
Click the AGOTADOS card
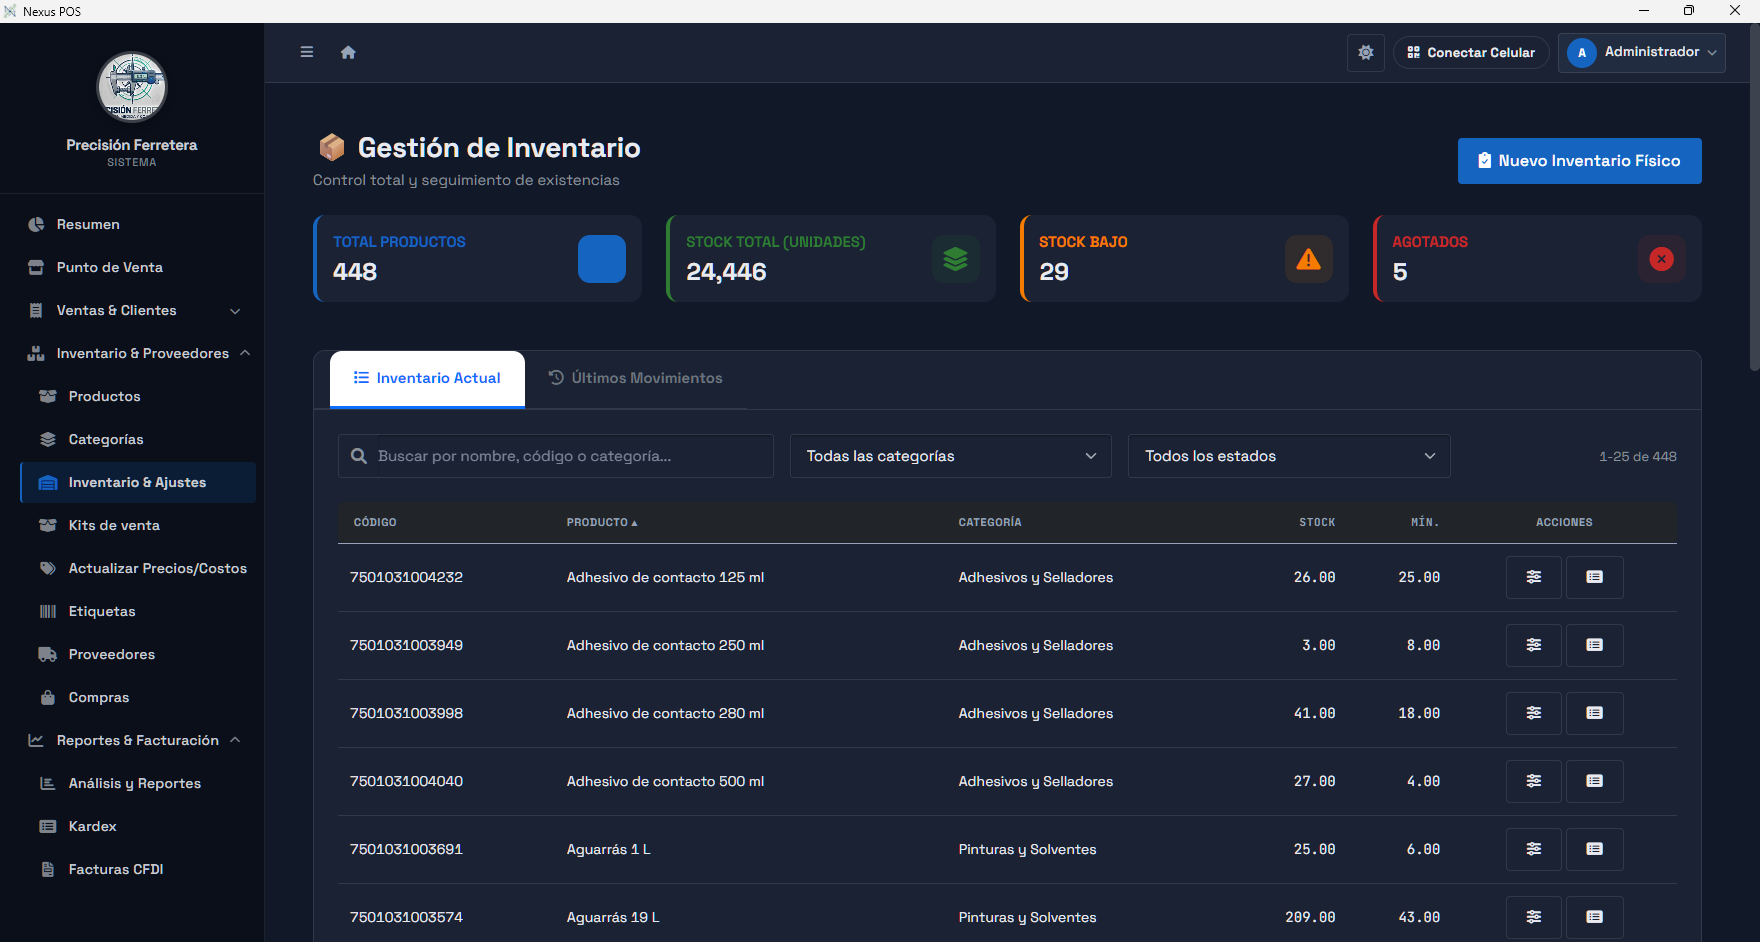1537,258
